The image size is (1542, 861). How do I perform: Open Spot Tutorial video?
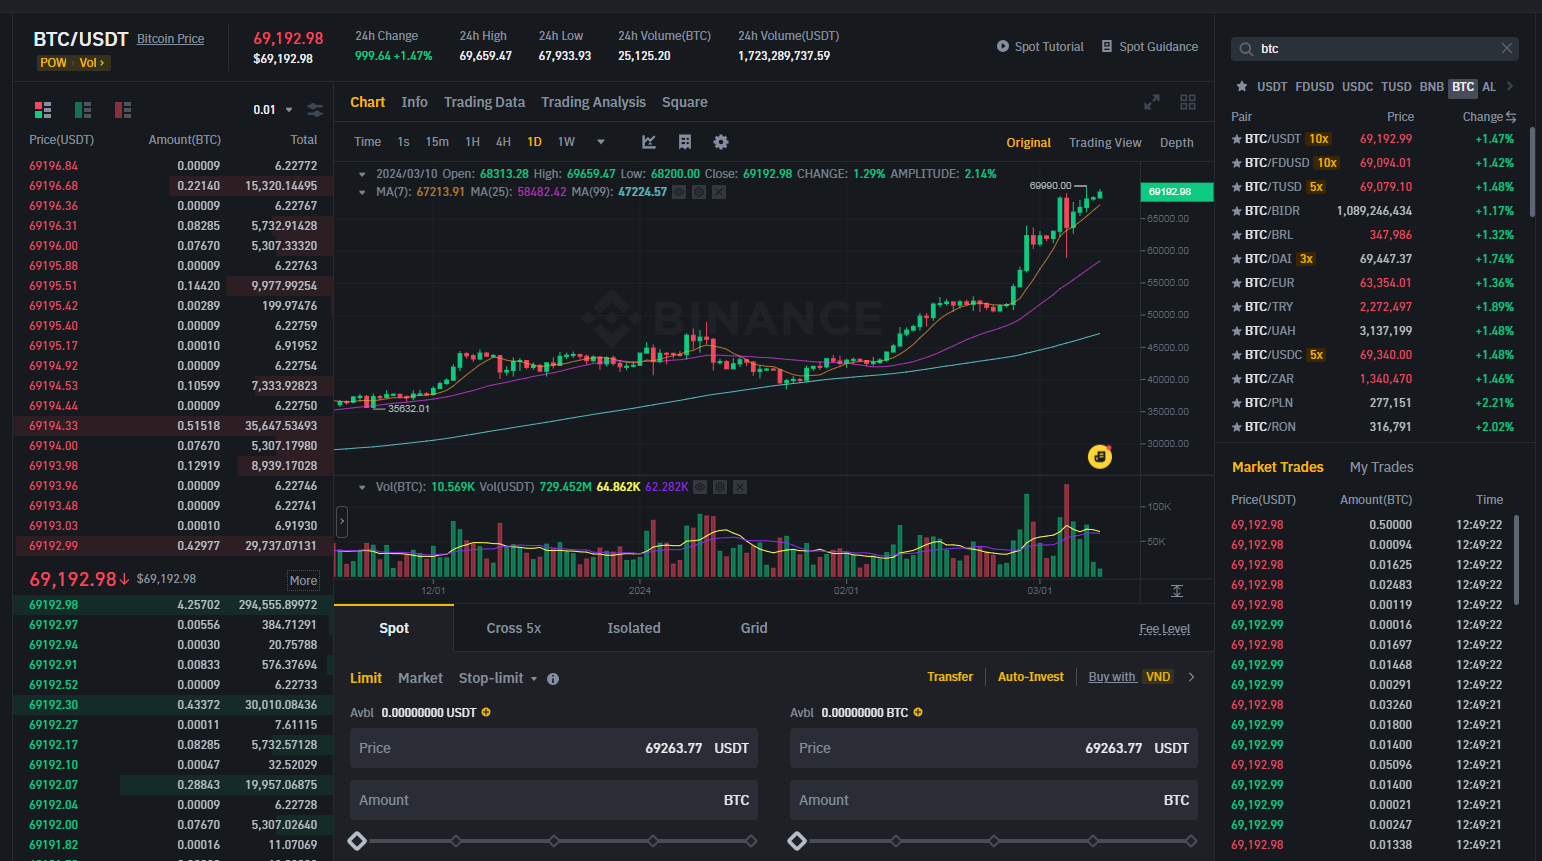click(x=1040, y=46)
